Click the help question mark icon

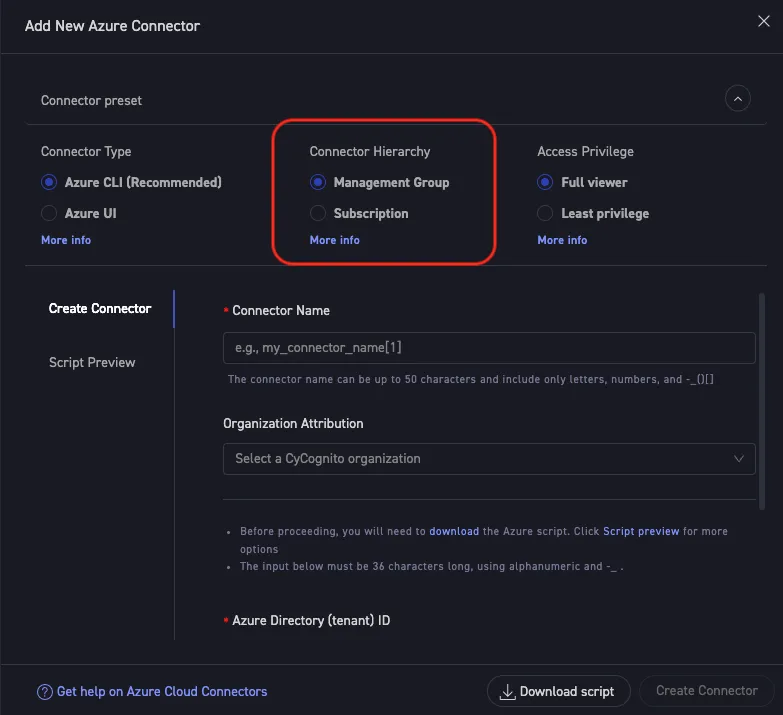[x=44, y=692]
